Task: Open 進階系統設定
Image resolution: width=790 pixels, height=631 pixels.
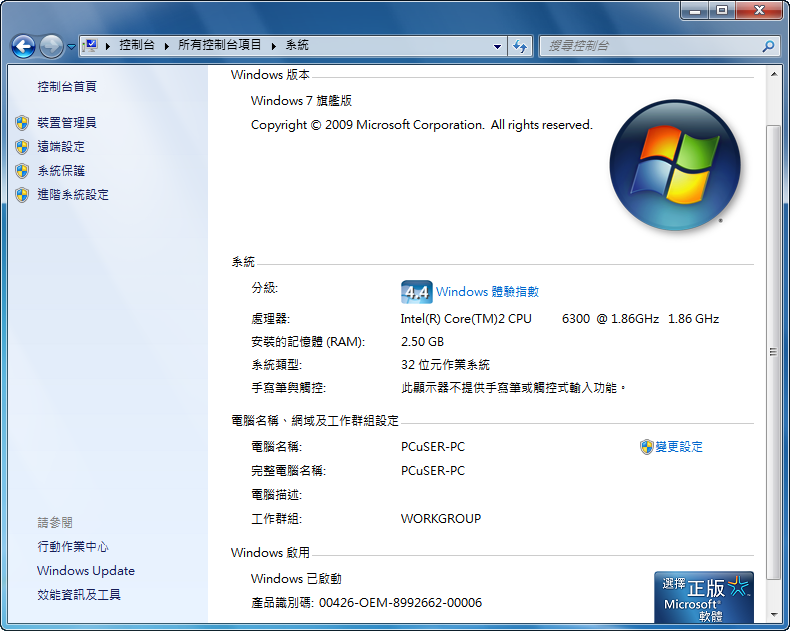Action: coord(73,195)
